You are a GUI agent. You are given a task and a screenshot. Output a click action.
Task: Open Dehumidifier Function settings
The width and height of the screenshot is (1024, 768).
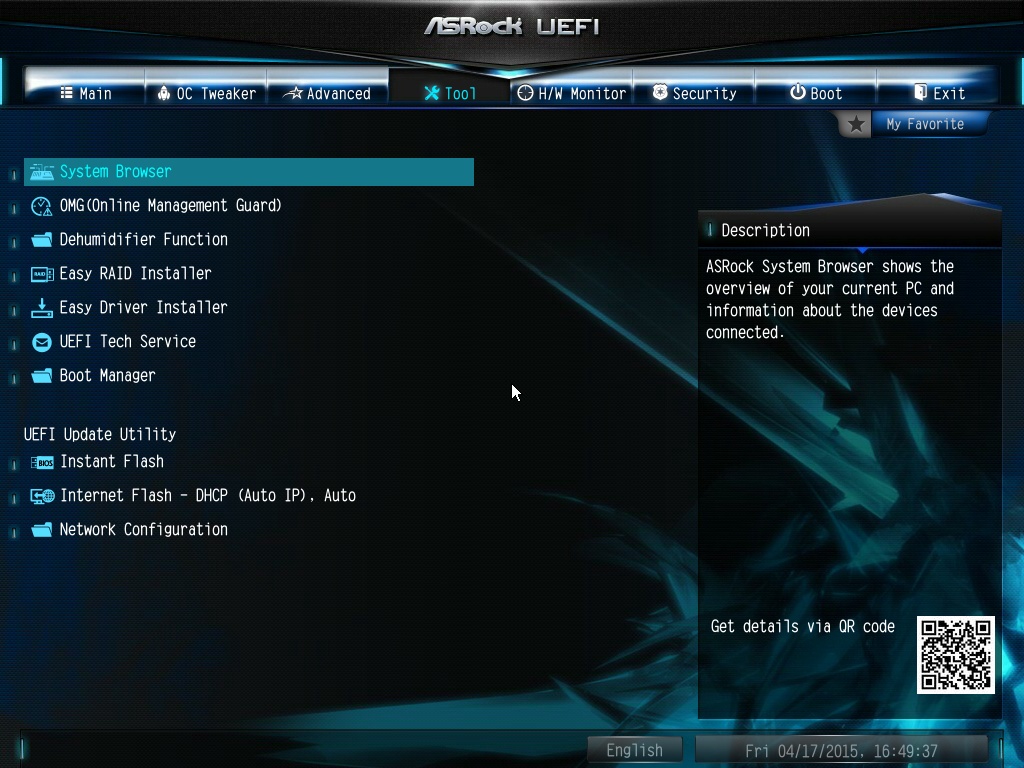point(144,240)
